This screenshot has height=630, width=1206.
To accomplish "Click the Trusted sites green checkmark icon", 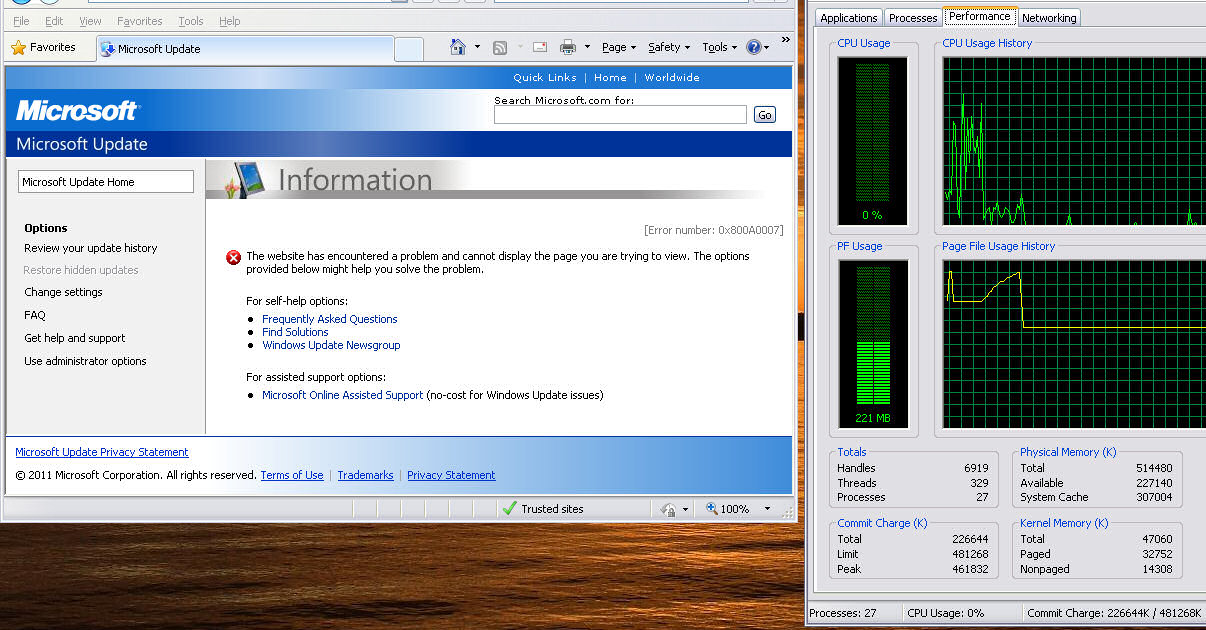I will 510,508.
